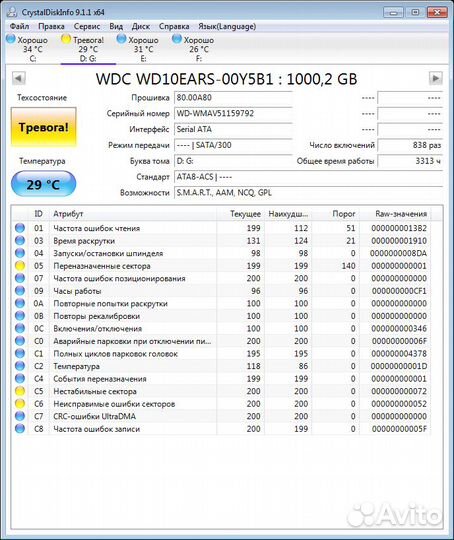Viewport: 454px width, 540px height.
Task: Go to next disk with right arrow
Action: click(x=436, y=78)
